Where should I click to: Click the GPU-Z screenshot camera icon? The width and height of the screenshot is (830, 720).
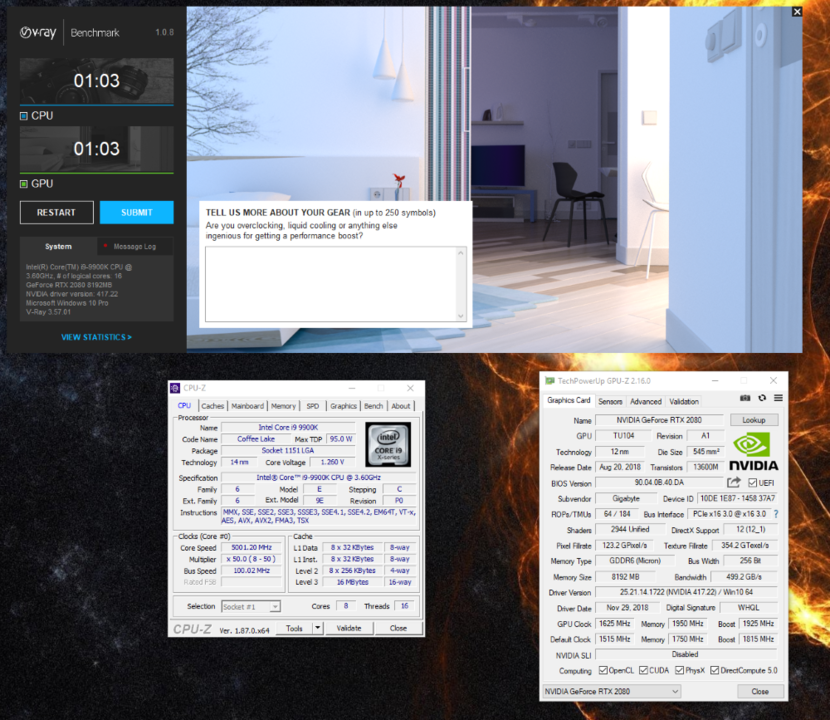point(745,398)
